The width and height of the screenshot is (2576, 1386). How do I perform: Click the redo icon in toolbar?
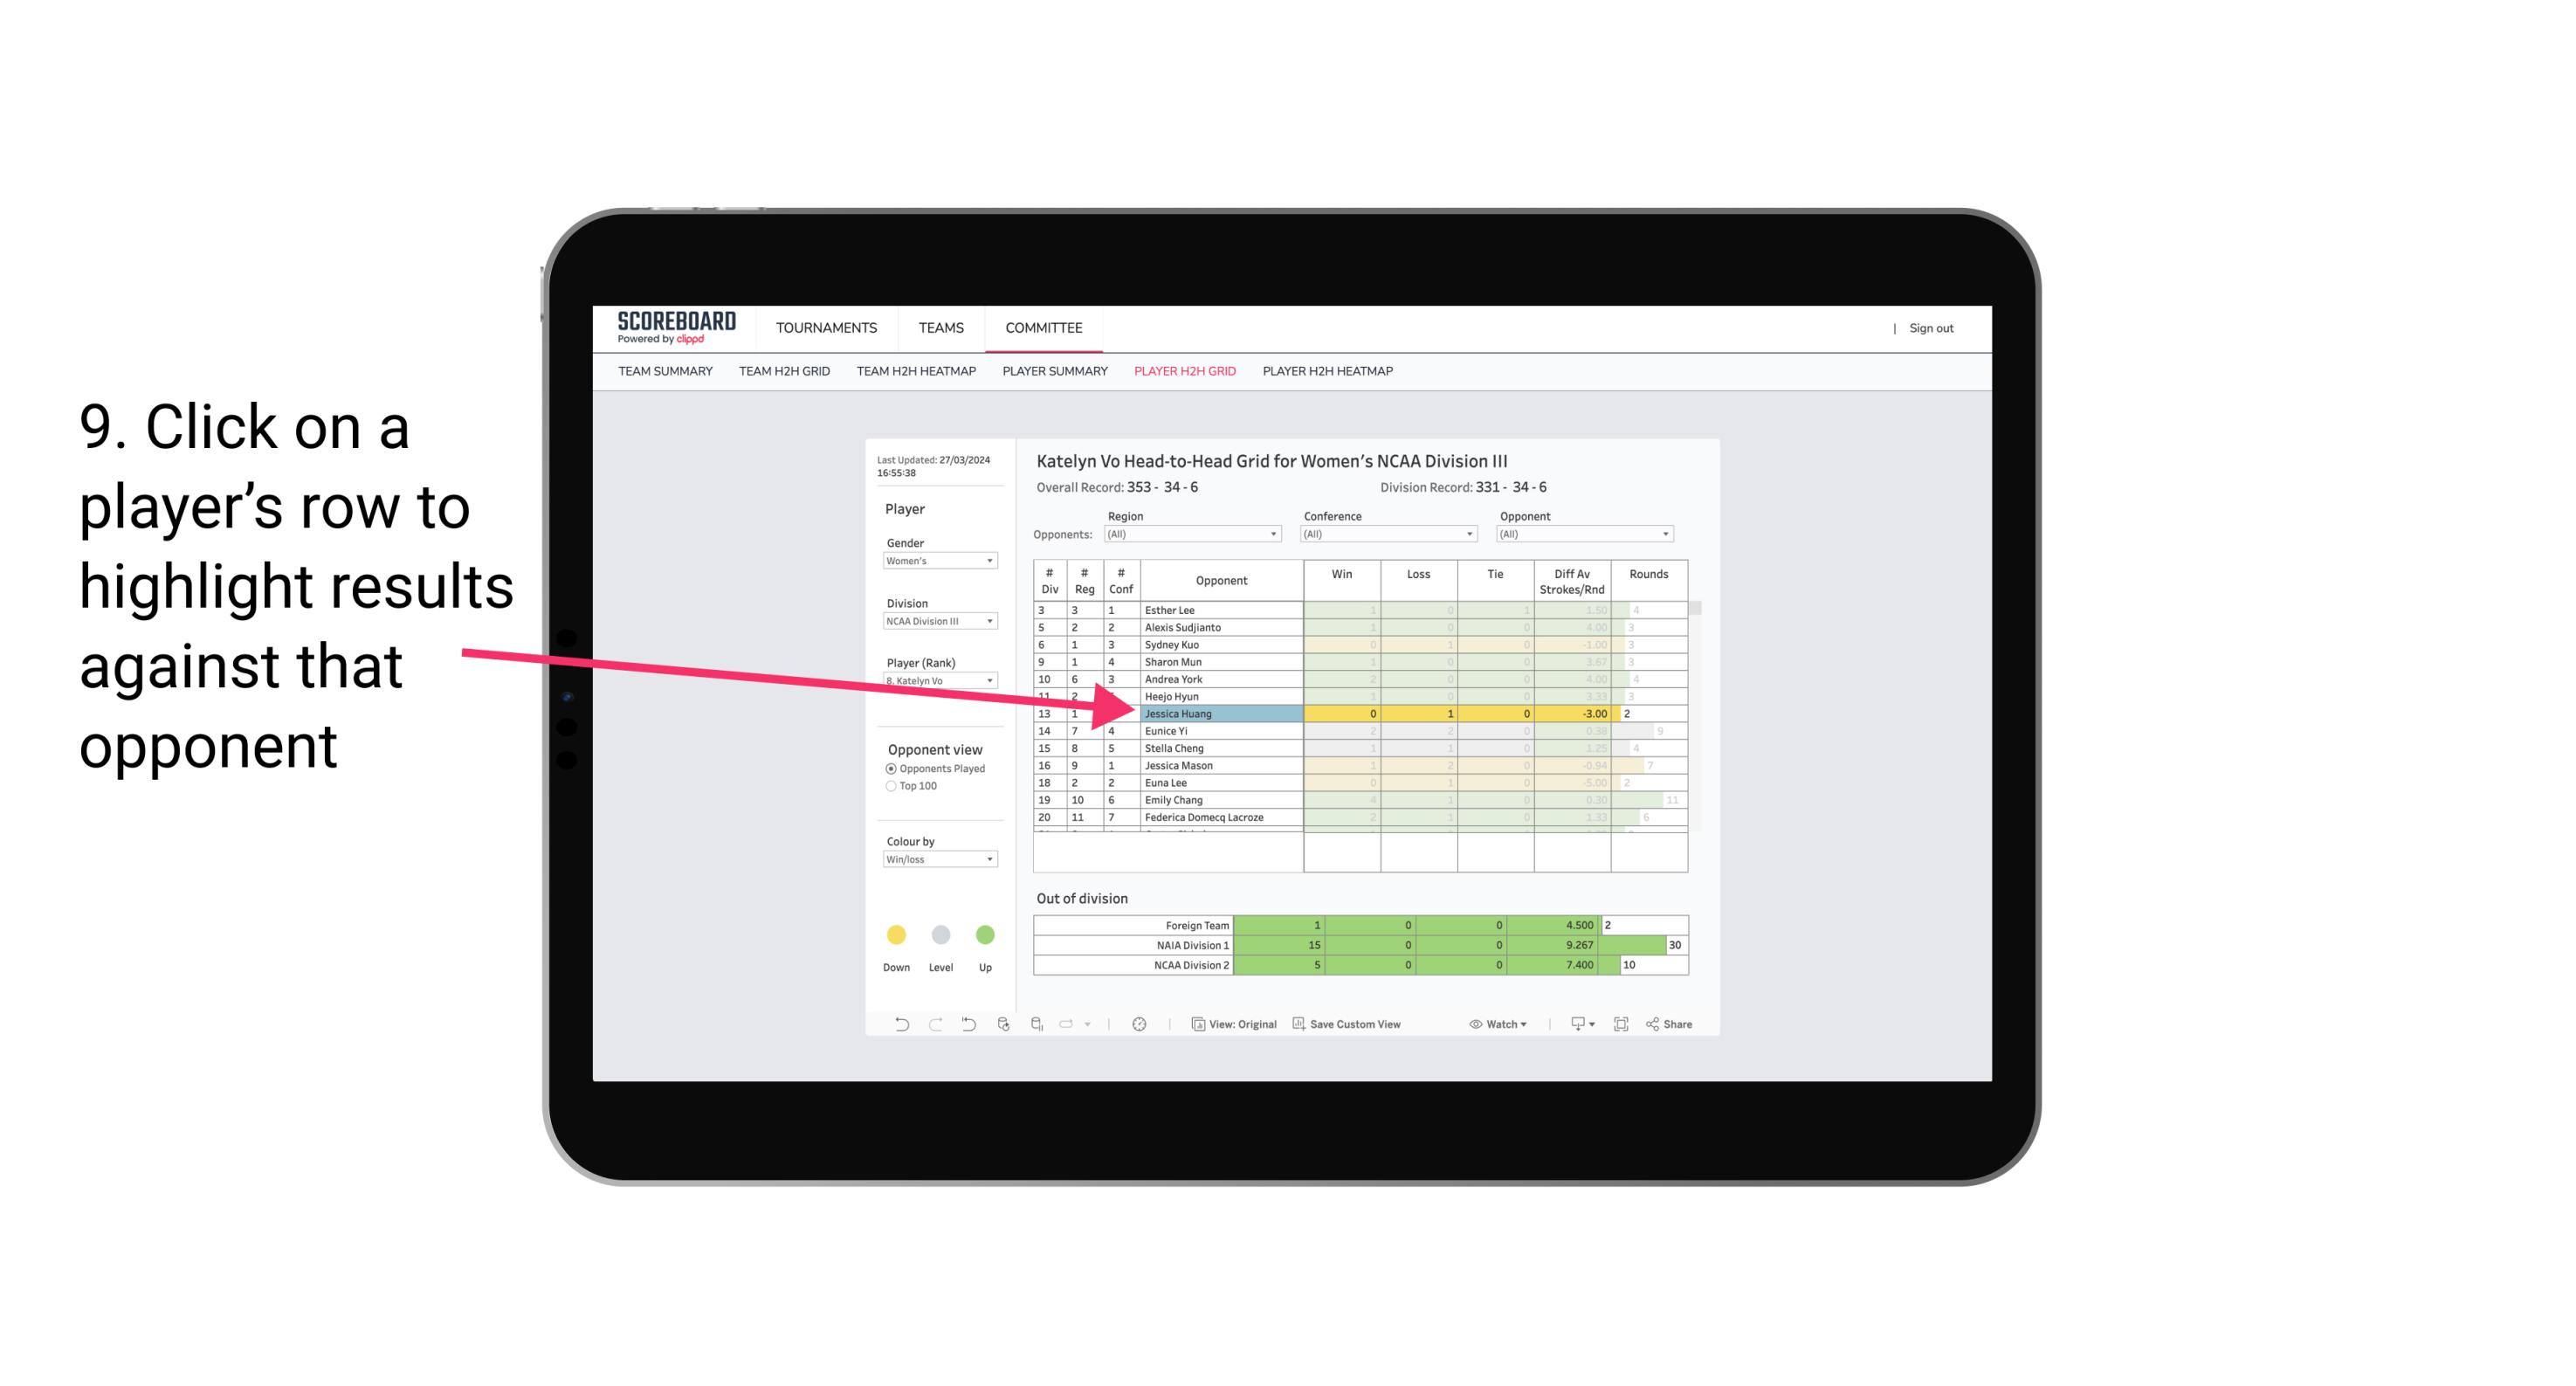point(932,1026)
